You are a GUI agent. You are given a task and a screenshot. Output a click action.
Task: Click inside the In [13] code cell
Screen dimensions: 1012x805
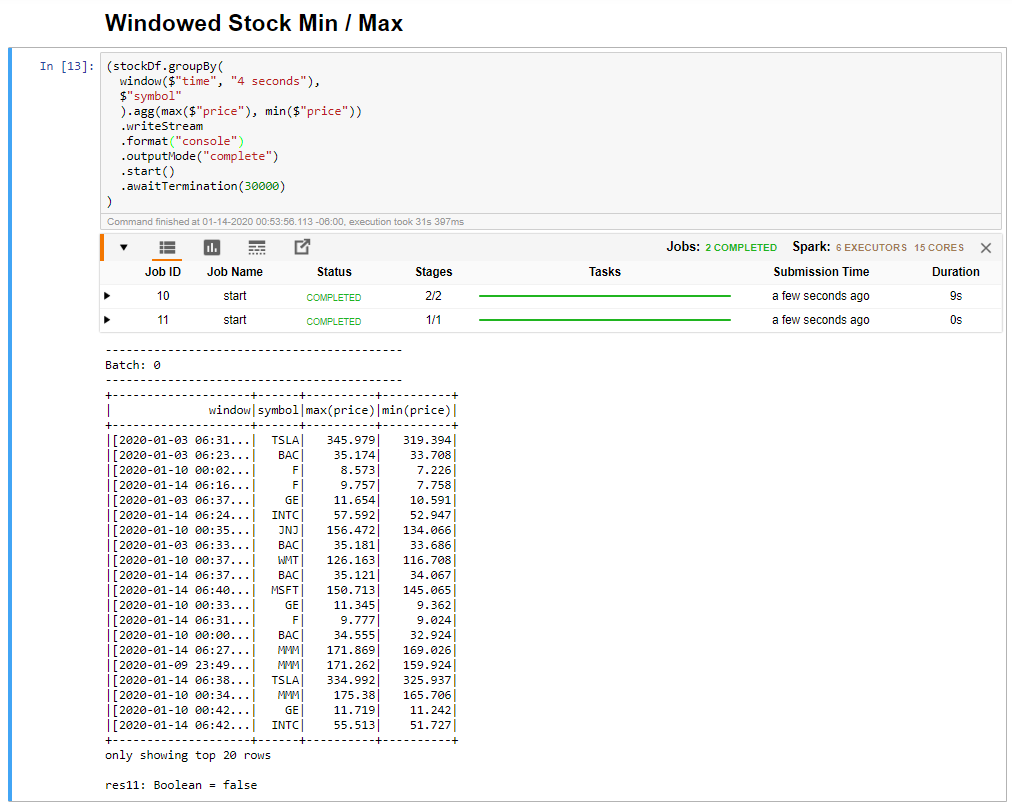pos(400,130)
